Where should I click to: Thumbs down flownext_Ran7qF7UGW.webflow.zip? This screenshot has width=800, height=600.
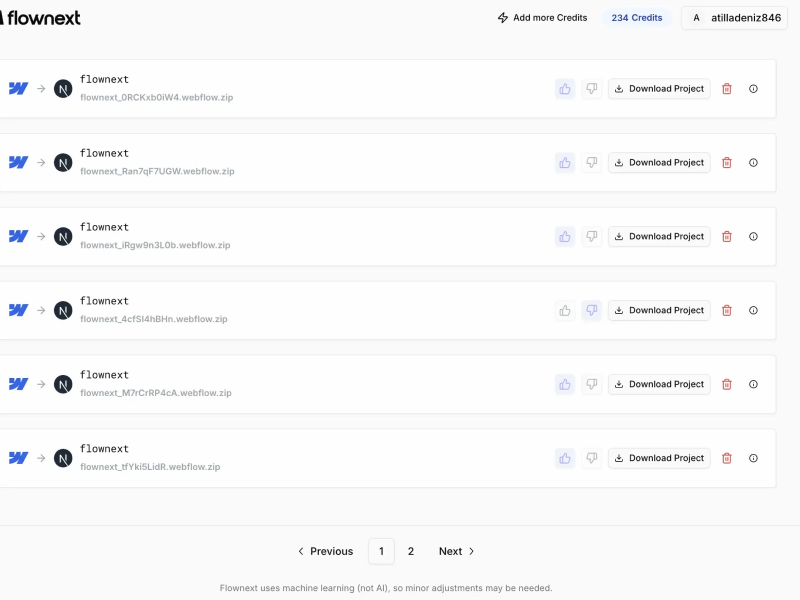(591, 163)
